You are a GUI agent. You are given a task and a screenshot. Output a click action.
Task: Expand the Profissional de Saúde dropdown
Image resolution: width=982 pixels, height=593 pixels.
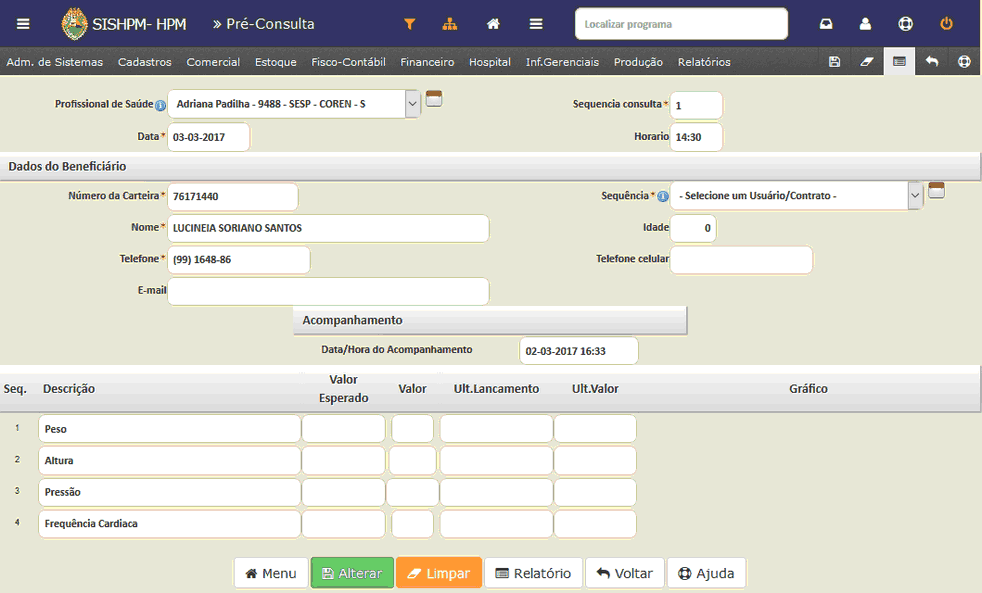point(412,104)
